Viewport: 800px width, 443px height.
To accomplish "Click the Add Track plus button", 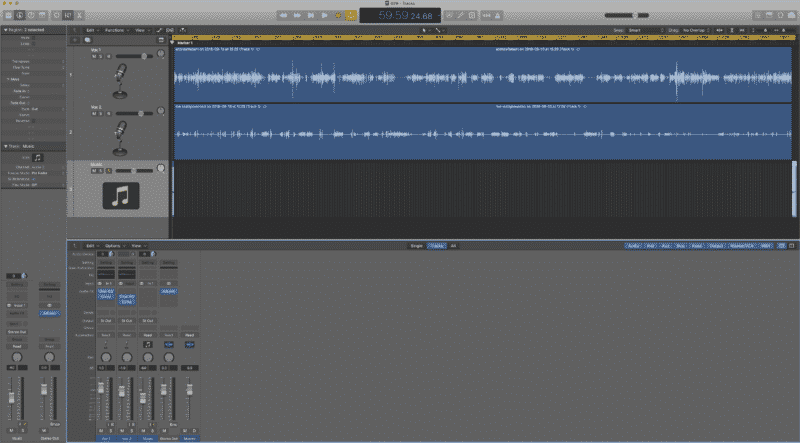I will (76, 40).
